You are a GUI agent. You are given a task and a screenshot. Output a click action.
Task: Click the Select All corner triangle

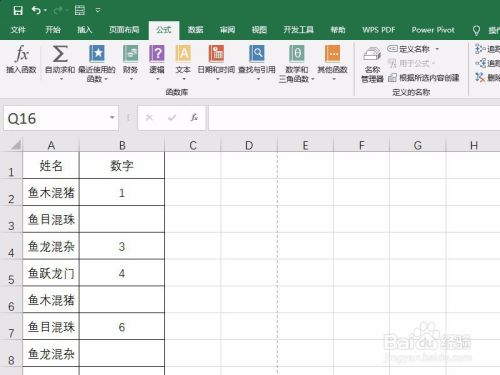point(15,145)
